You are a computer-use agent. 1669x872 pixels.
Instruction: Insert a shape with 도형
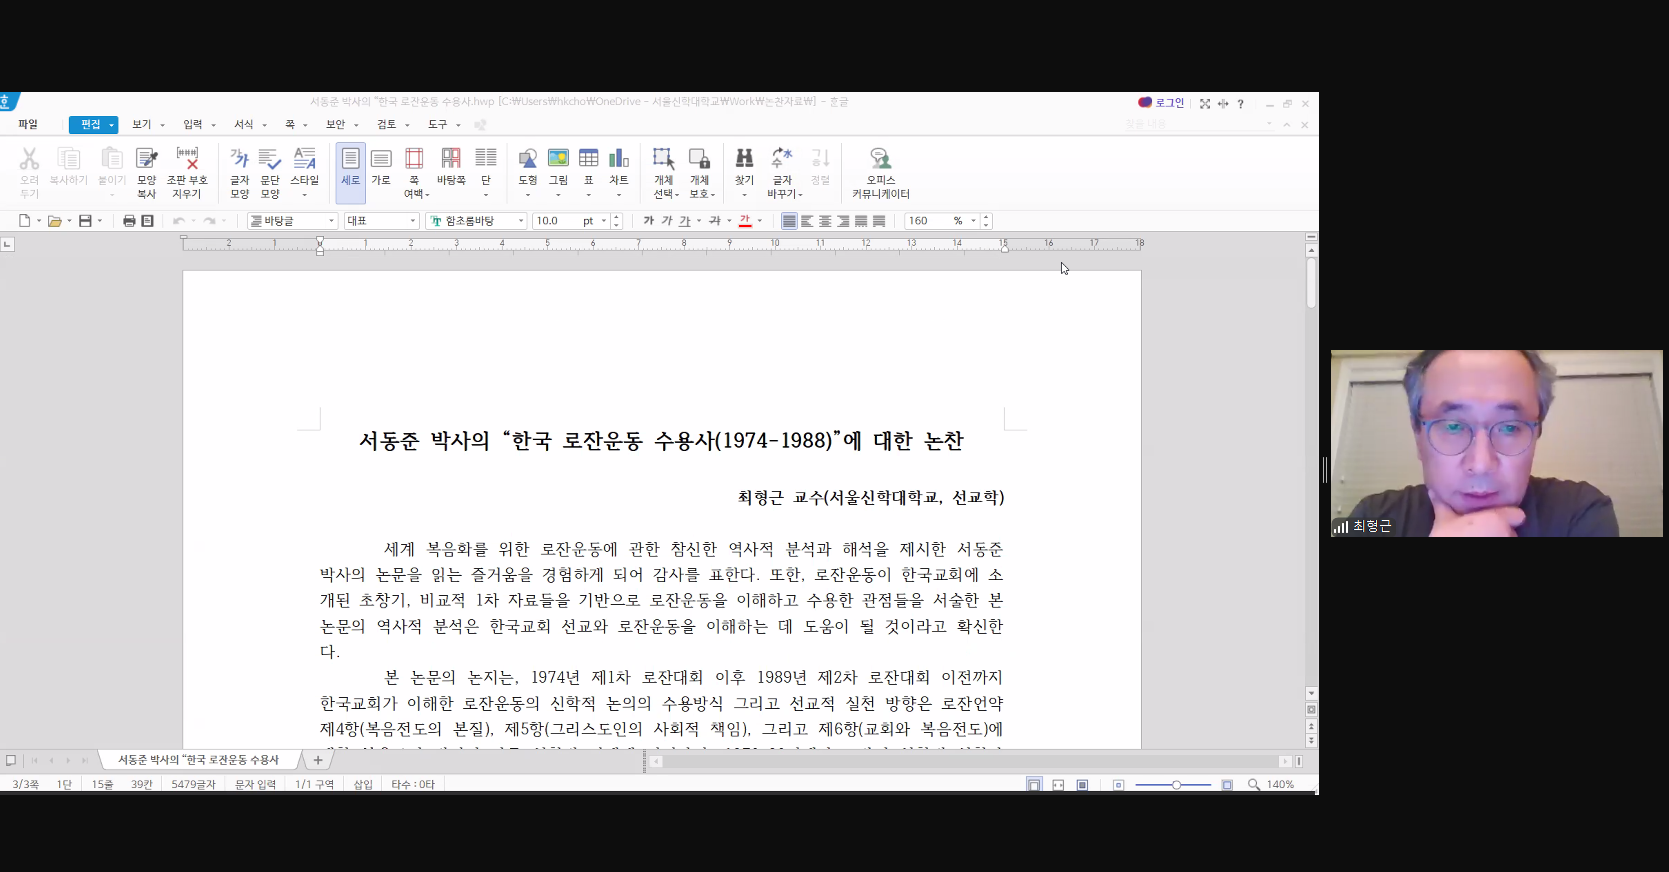coord(528,166)
